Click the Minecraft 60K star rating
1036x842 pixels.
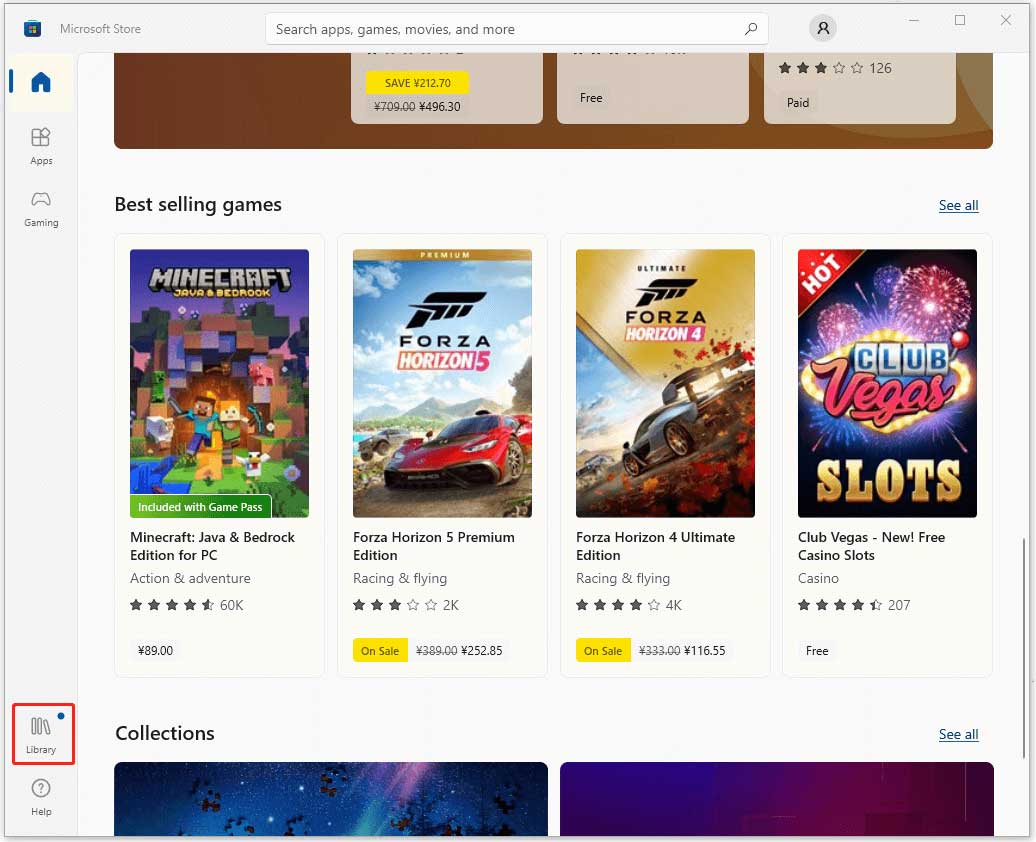(x=187, y=605)
